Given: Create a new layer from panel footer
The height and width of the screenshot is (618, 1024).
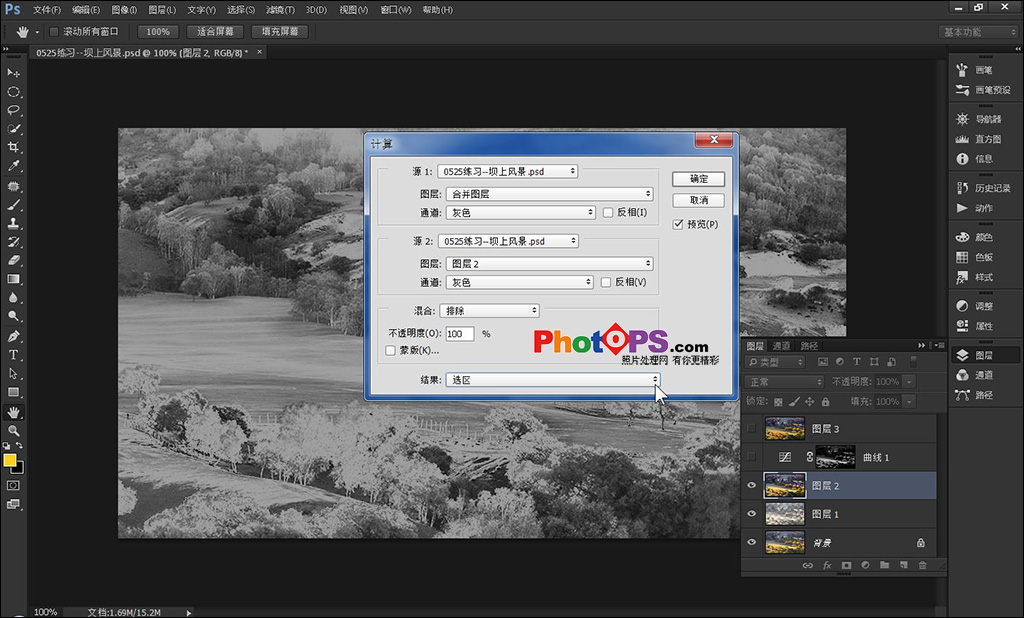Looking at the screenshot, I should click(x=903, y=565).
